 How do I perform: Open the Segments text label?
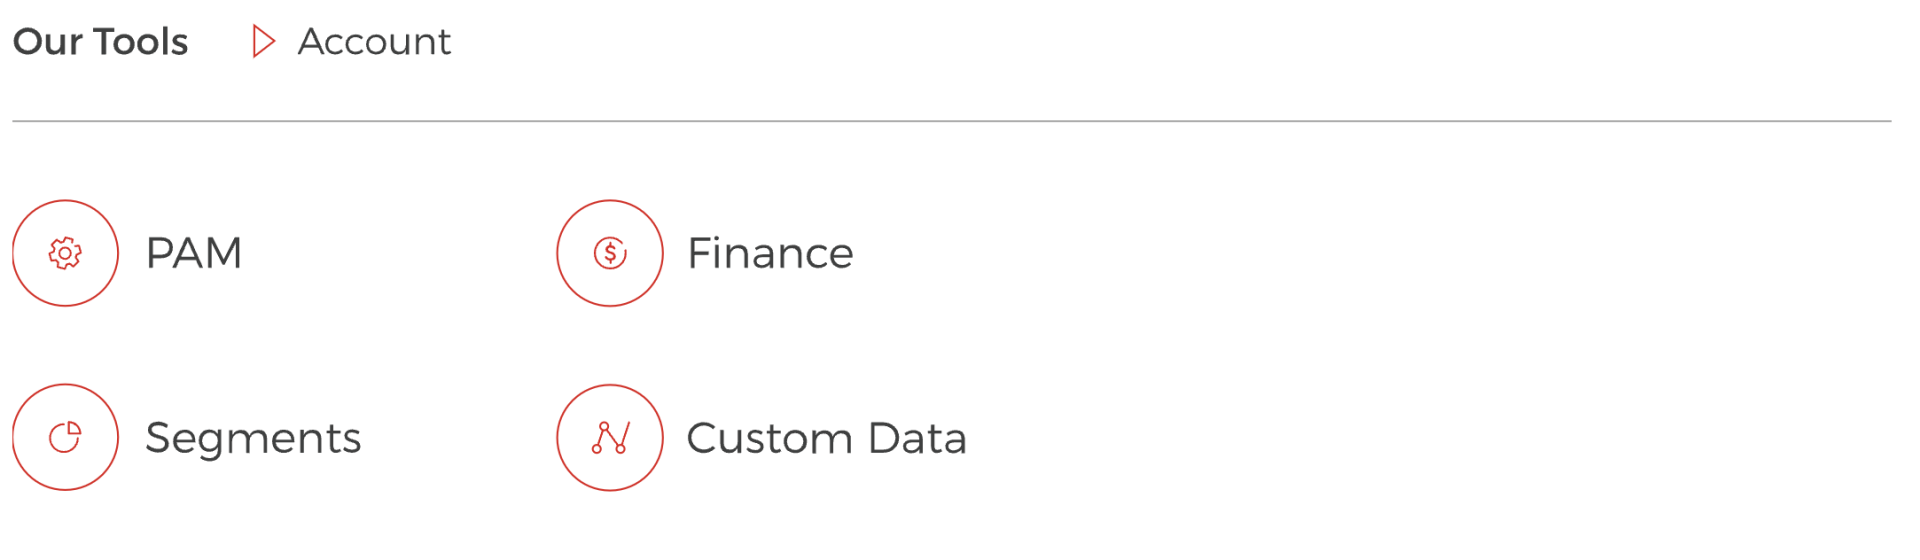click(253, 438)
